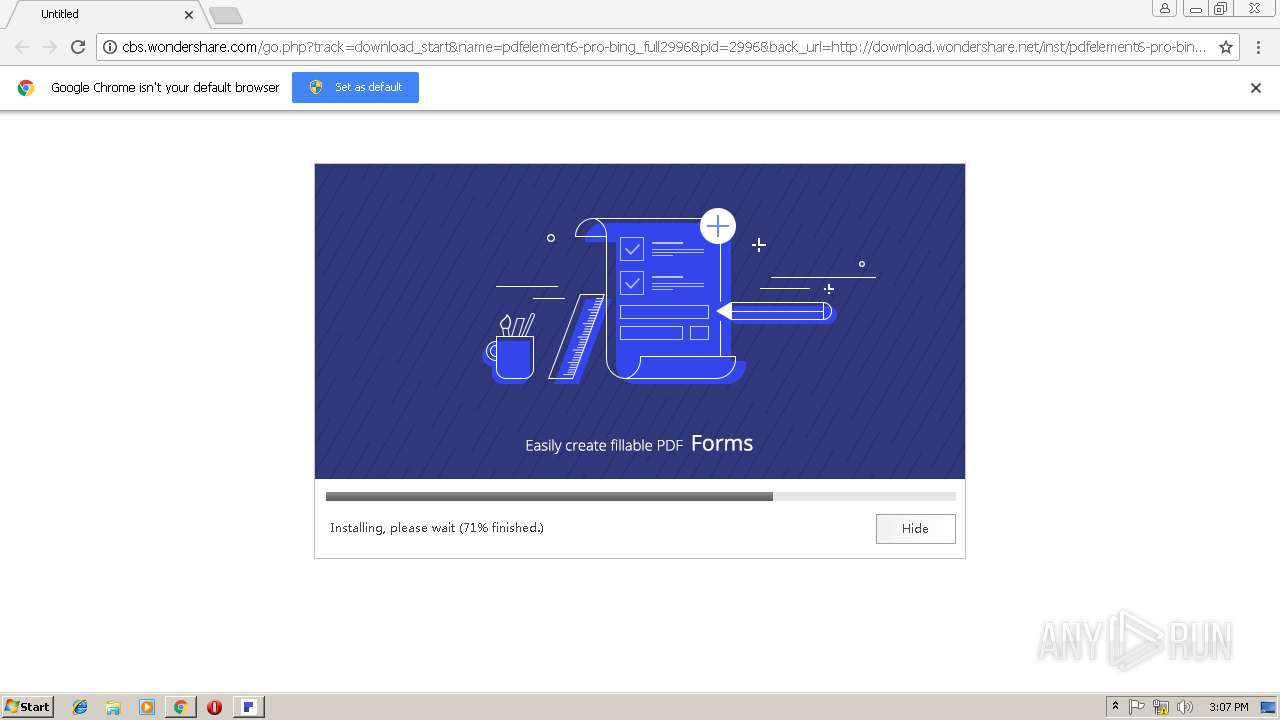Click the Hide button in installer
Image resolution: width=1280 pixels, height=720 pixels.
915,528
